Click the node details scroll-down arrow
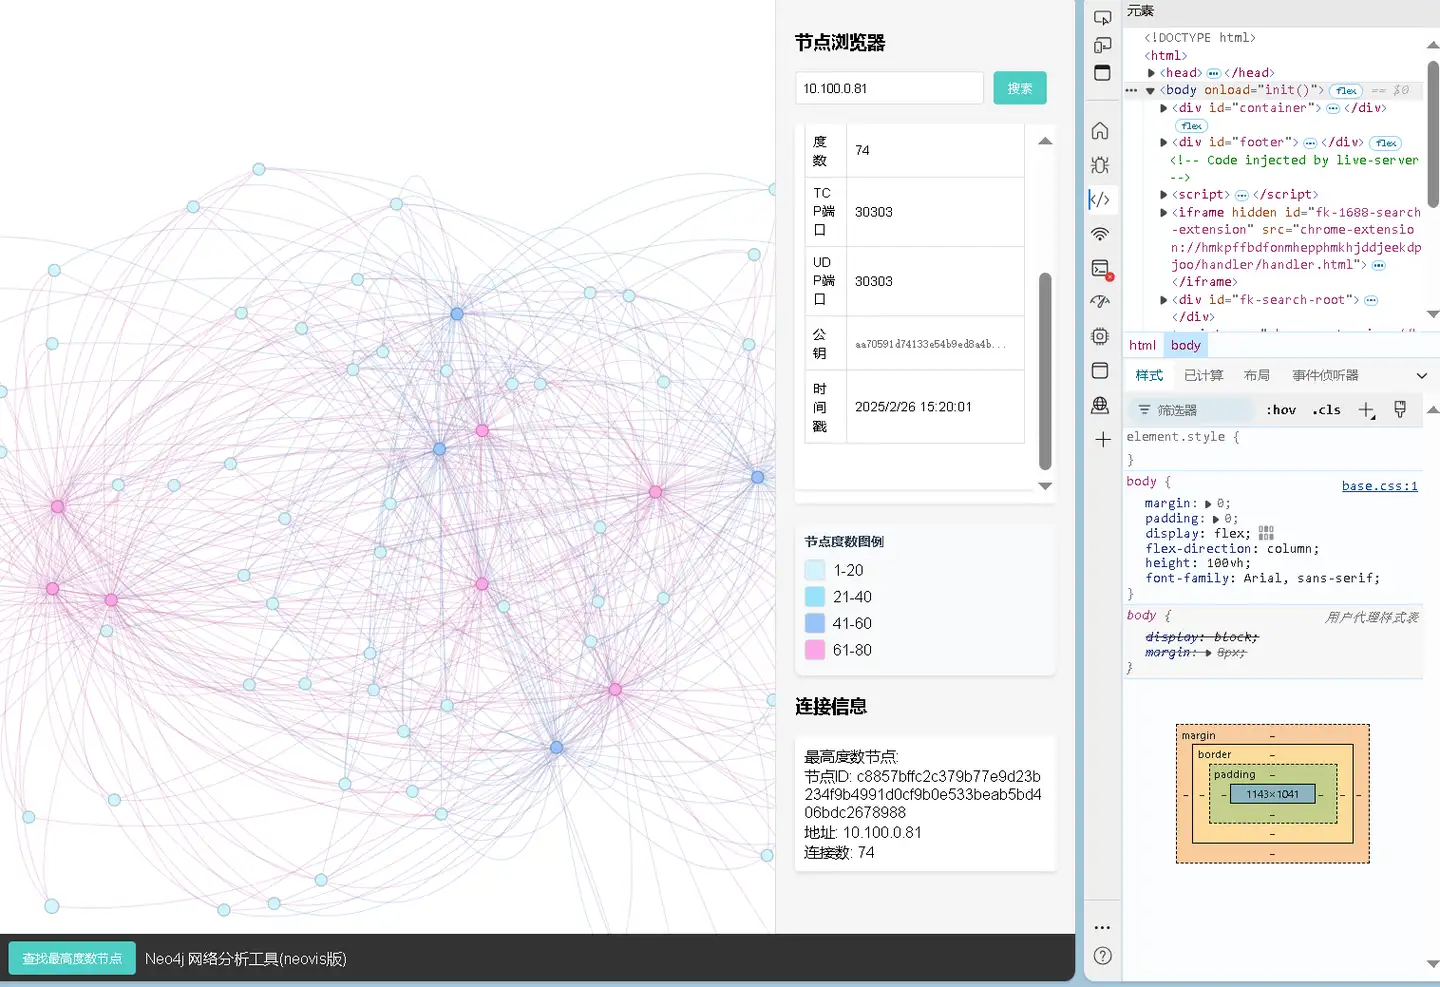1440x987 pixels. pyautogui.click(x=1045, y=486)
